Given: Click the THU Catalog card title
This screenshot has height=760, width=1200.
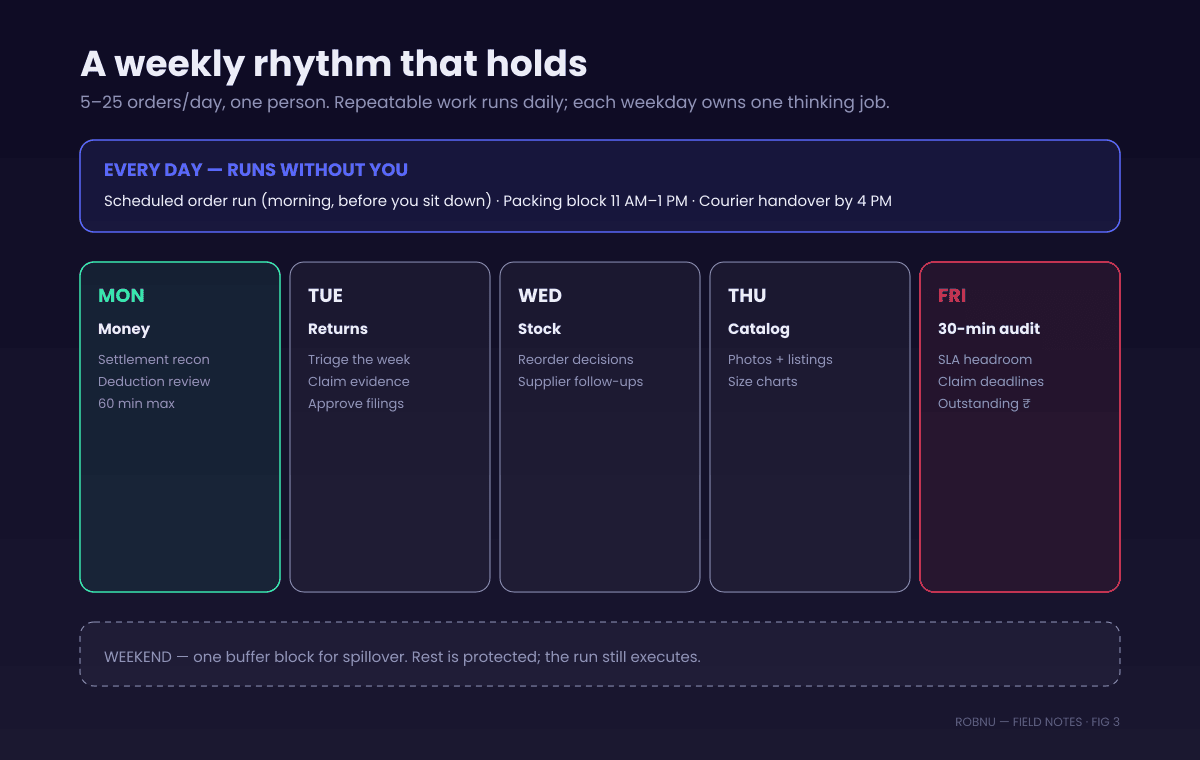Looking at the screenshot, I should click(758, 329).
